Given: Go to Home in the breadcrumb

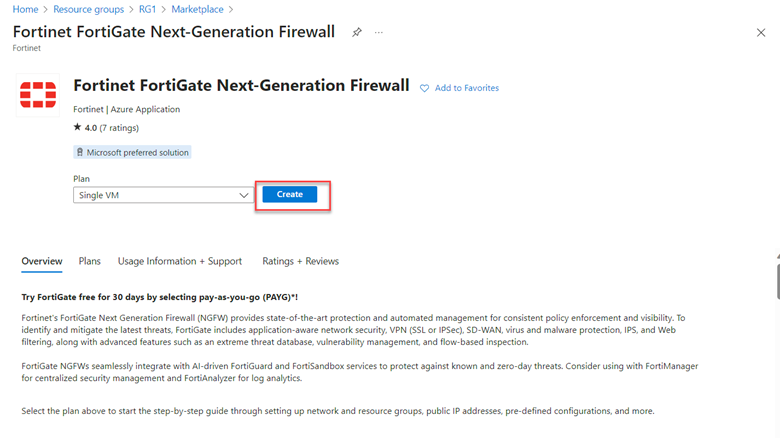Looking at the screenshot, I should click(25, 9).
